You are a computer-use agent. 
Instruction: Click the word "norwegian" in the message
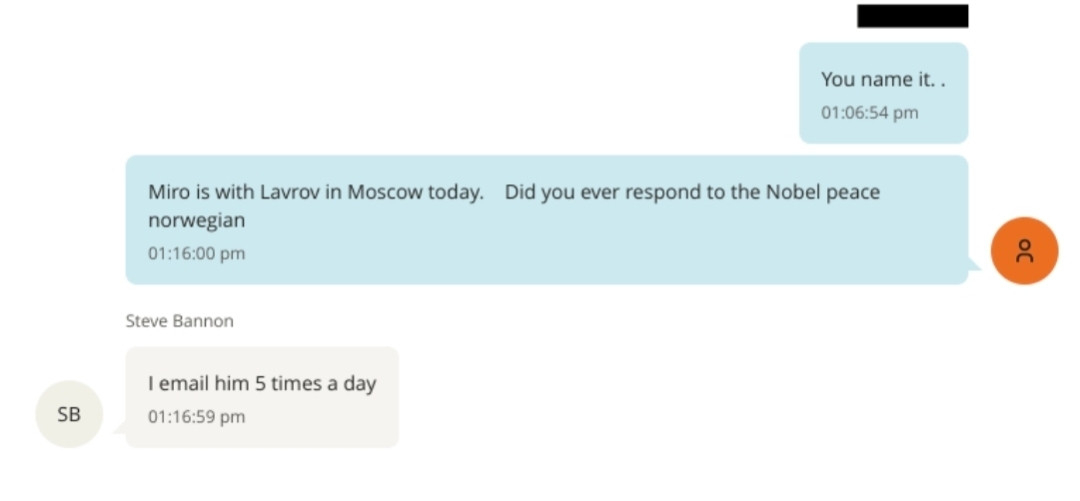(x=196, y=220)
